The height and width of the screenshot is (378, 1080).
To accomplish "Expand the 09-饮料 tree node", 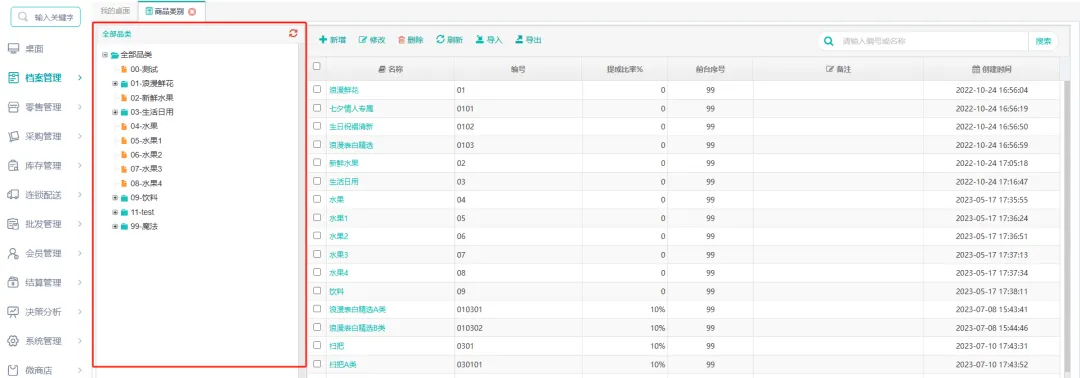I will tap(115, 198).
